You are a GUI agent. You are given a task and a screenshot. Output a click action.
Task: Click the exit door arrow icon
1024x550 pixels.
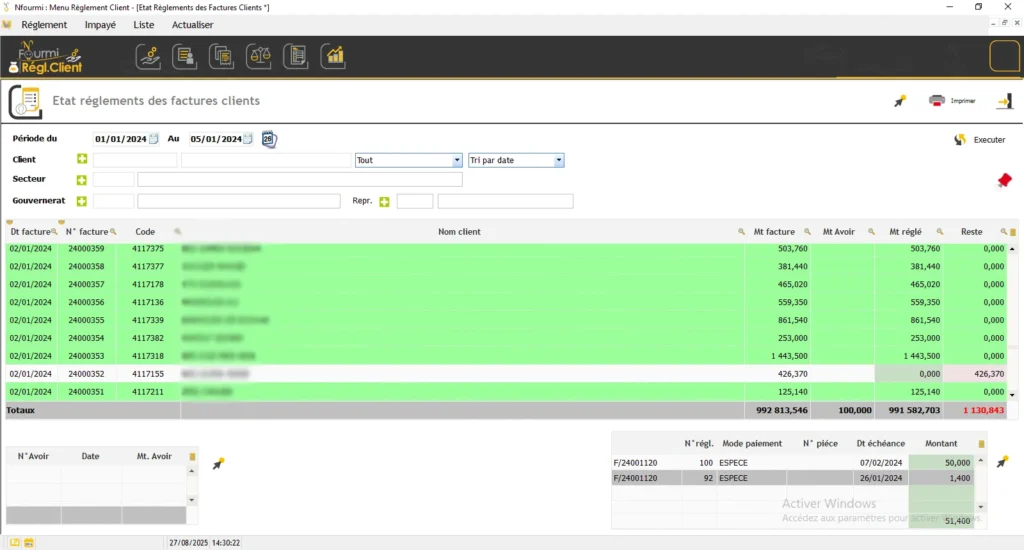[x=1005, y=101]
